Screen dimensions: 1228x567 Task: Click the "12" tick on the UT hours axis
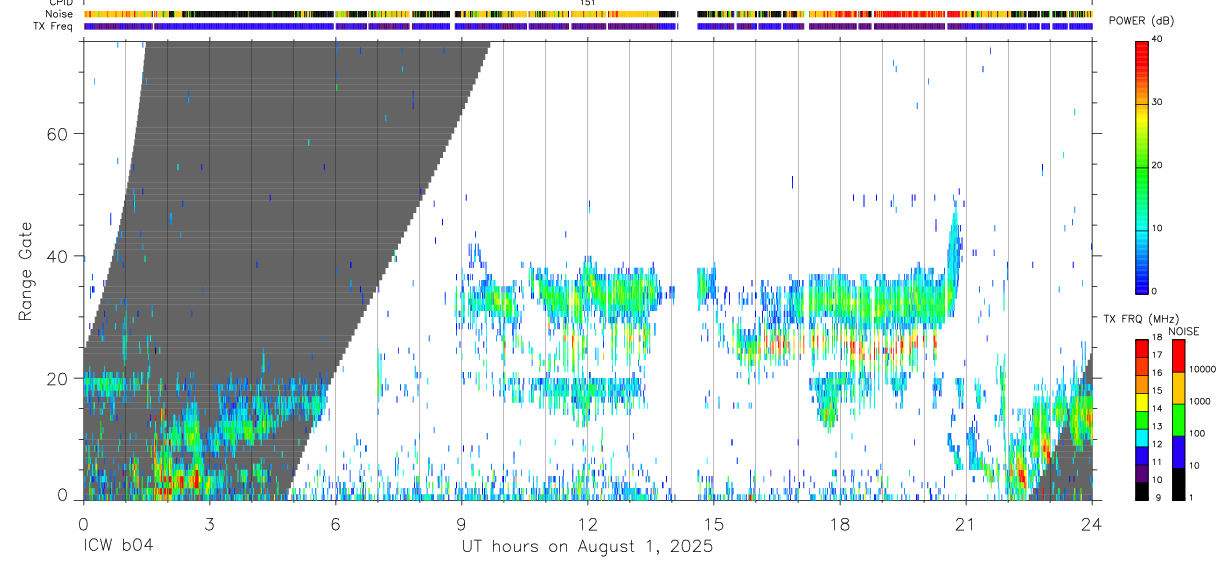(x=587, y=524)
